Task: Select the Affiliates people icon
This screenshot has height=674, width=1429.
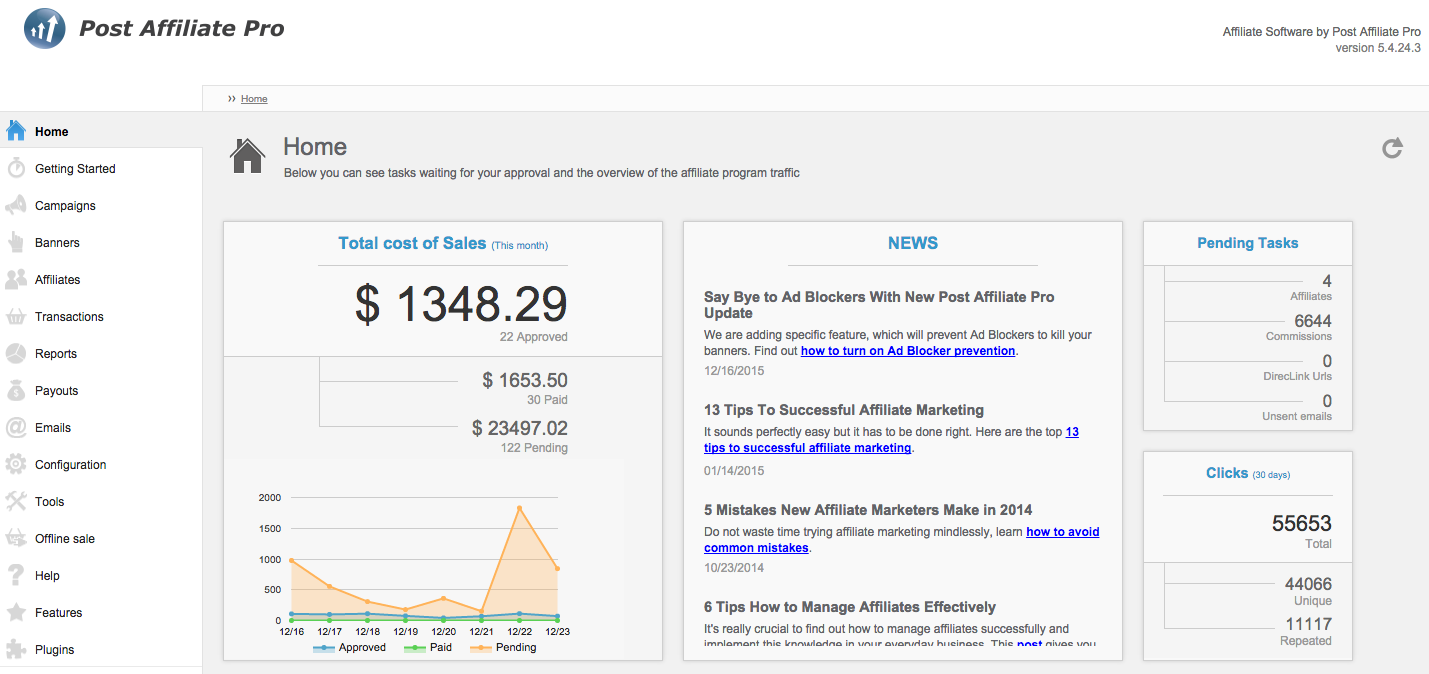Action: tap(16, 279)
